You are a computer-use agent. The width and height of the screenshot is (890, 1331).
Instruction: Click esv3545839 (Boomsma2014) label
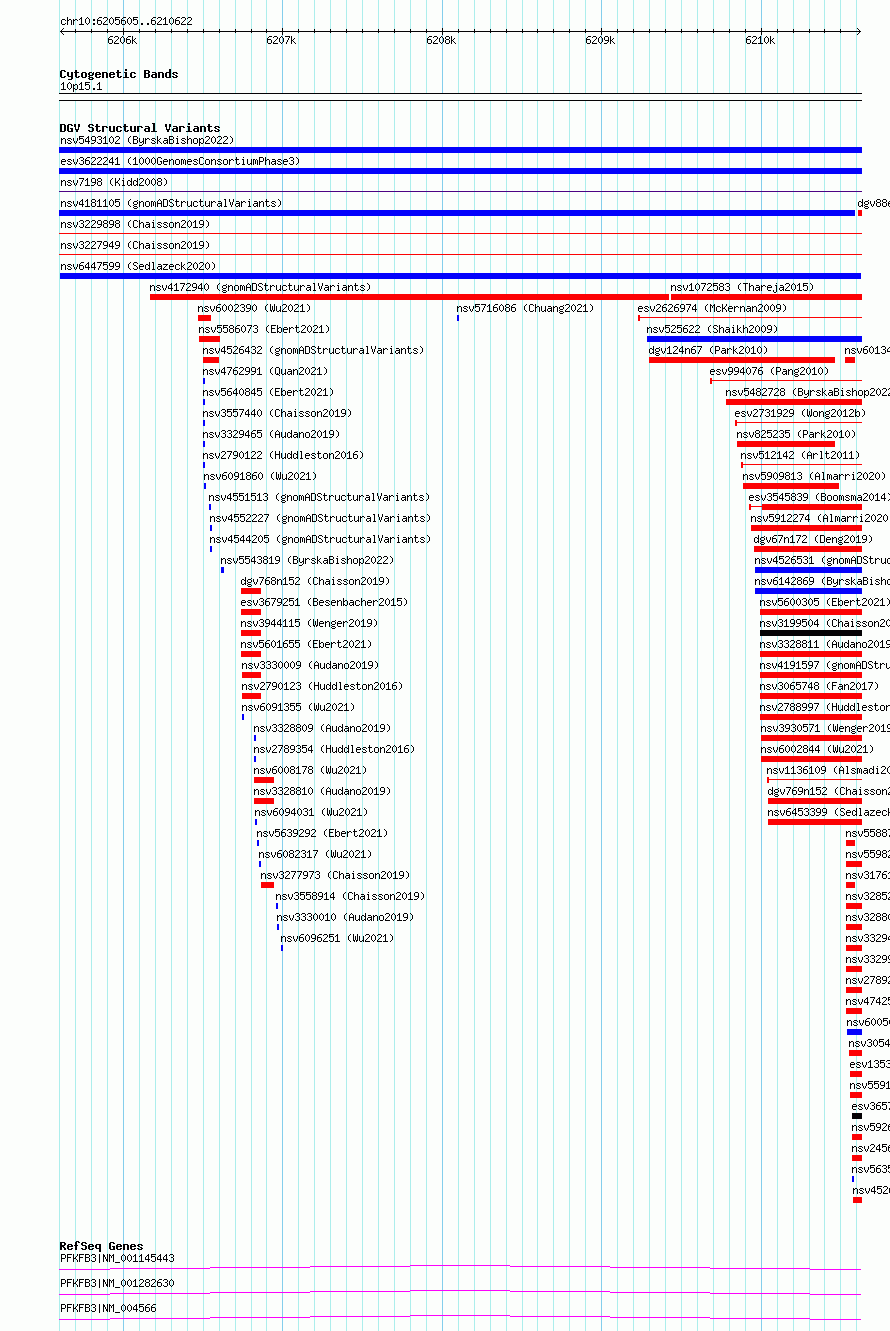coord(819,498)
